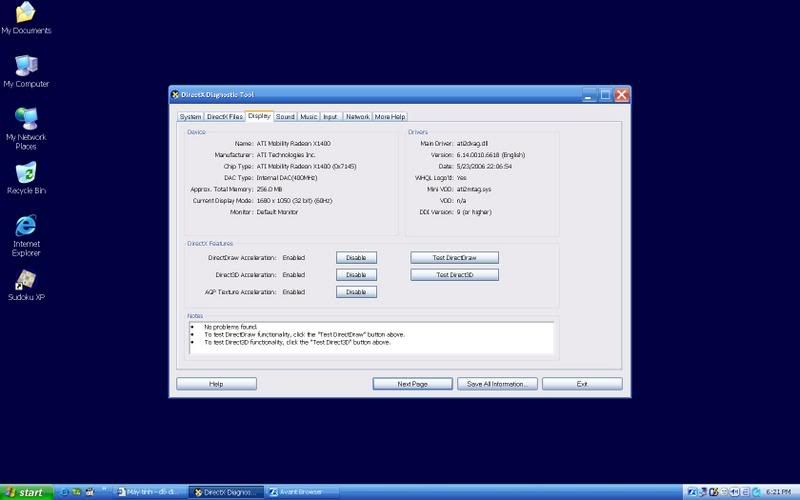
Task: Click the driver version '6.14.0010.6618 (English)'
Action: point(491,155)
